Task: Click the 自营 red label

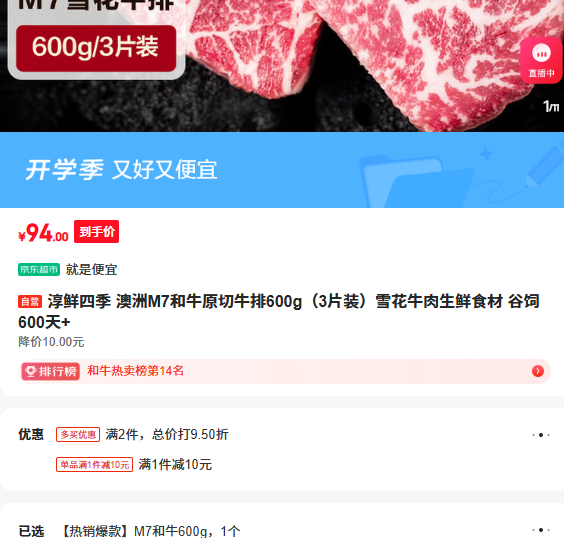Action: click(30, 301)
